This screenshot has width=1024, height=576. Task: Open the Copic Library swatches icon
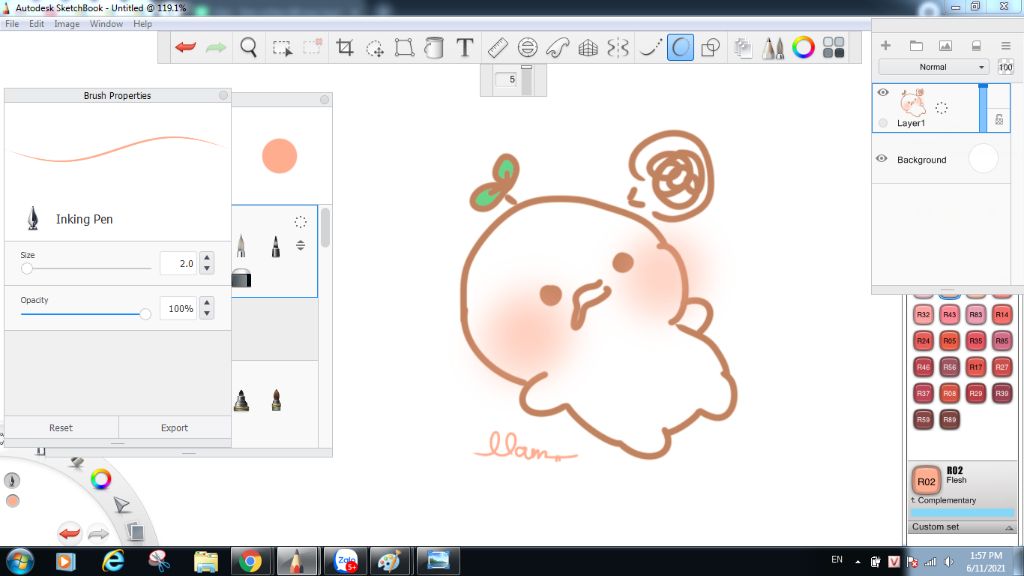pyautogui.click(x=833, y=47)
